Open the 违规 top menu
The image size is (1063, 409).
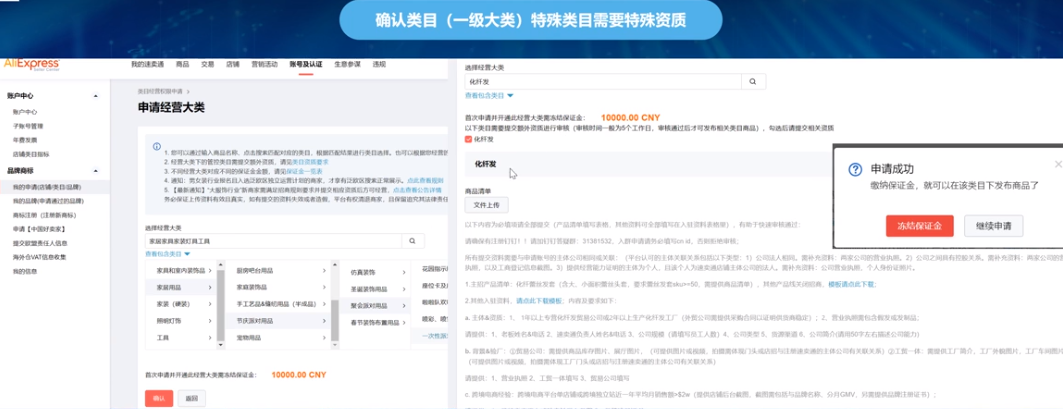(379, 64)
